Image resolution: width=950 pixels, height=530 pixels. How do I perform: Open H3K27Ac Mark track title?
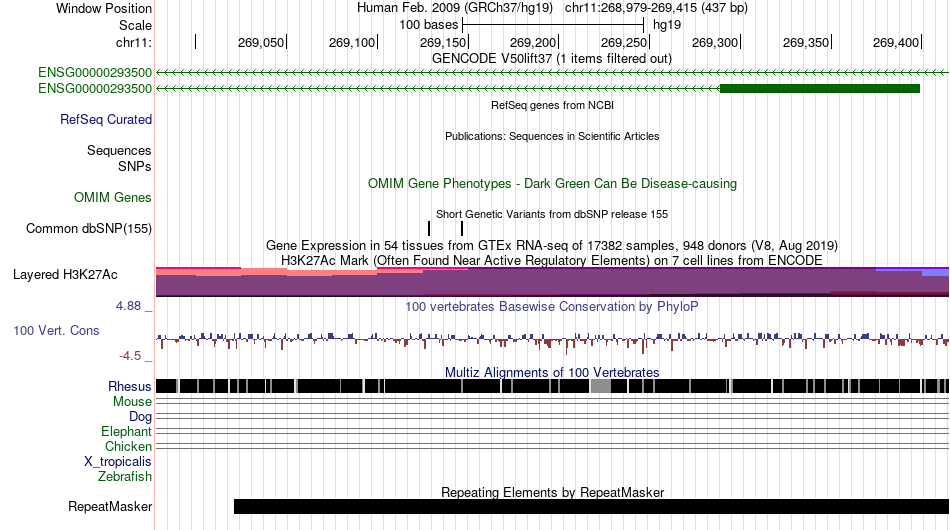(x=552, y=260)
